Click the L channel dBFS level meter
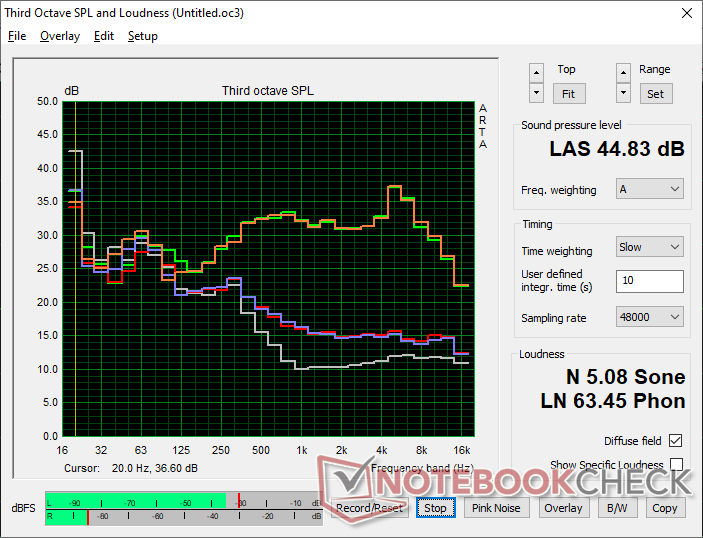 point(184,500)
